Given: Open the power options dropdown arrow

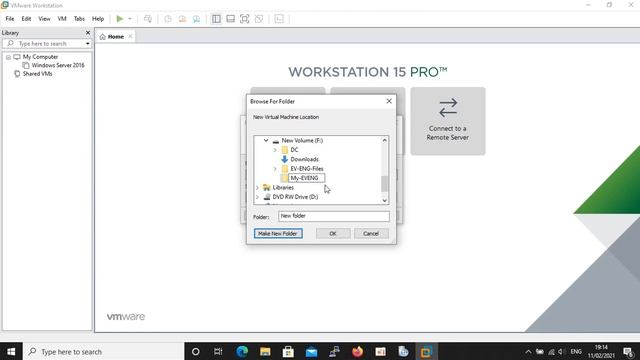Looking at the screenshot, I should (x=130, y=19).
